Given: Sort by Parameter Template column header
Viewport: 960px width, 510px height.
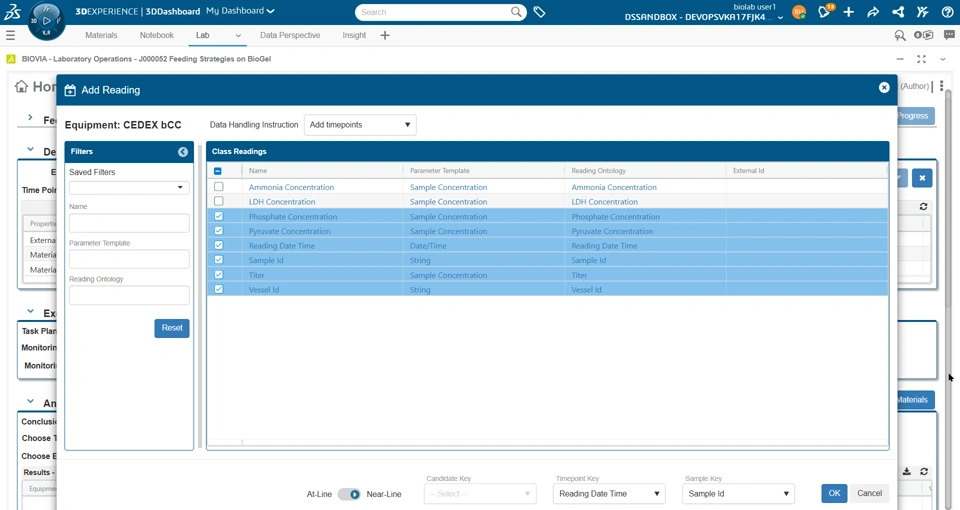Looking at the screenshot, I should click(x=440, y=171).
